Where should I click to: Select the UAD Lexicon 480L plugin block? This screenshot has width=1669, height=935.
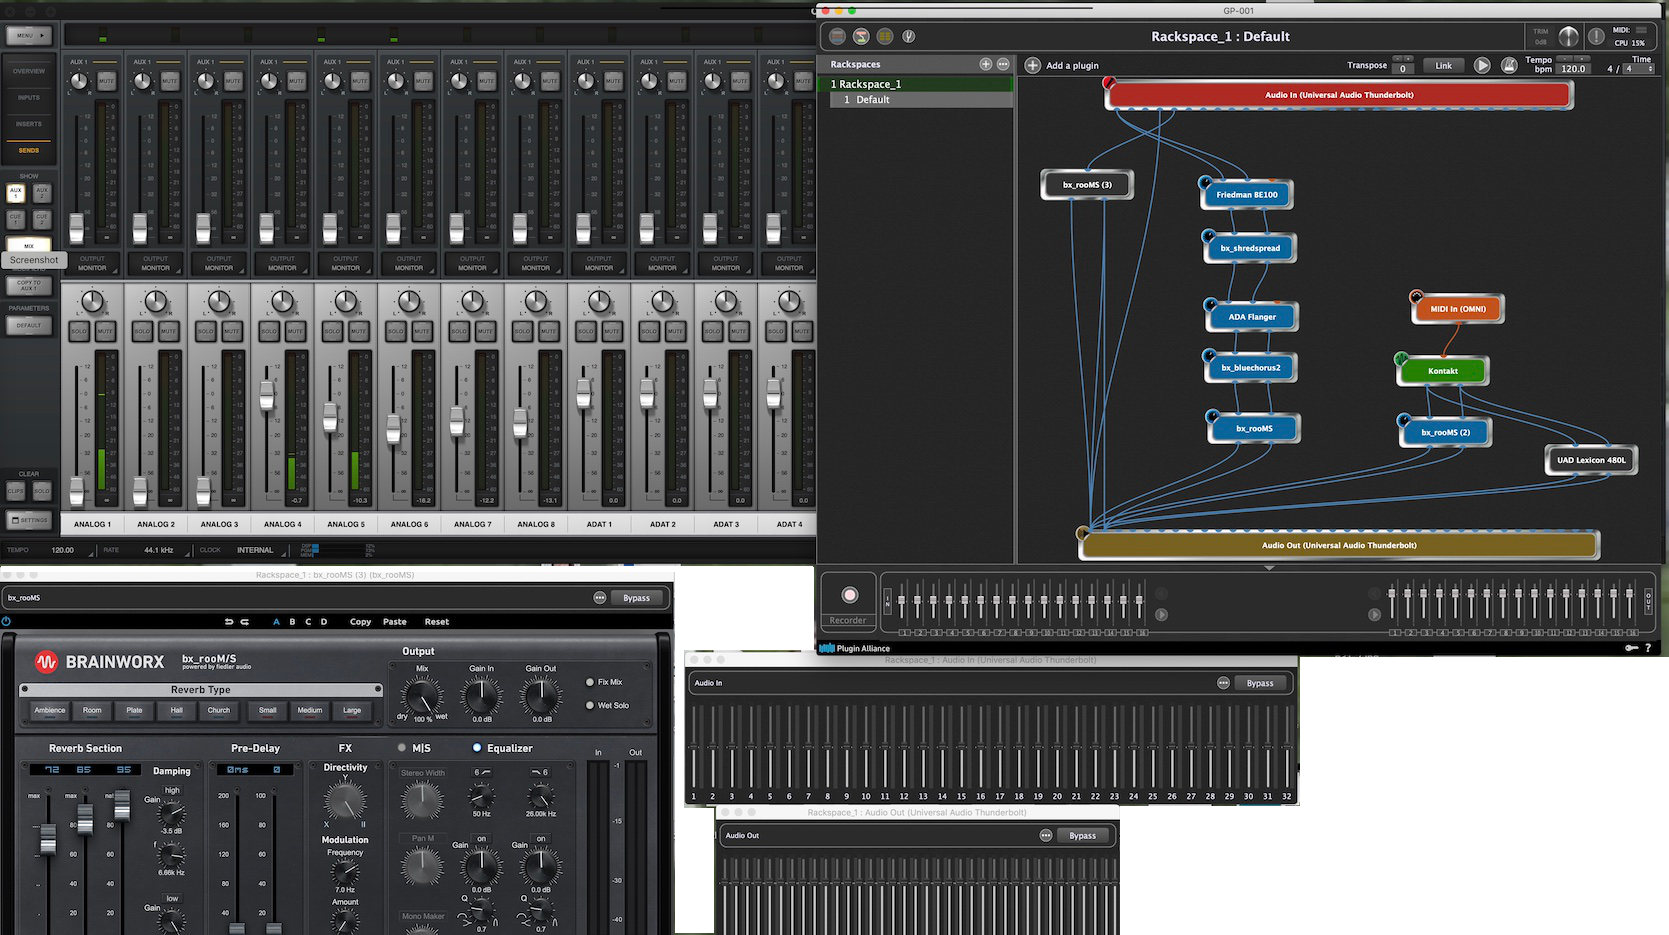1591,460
